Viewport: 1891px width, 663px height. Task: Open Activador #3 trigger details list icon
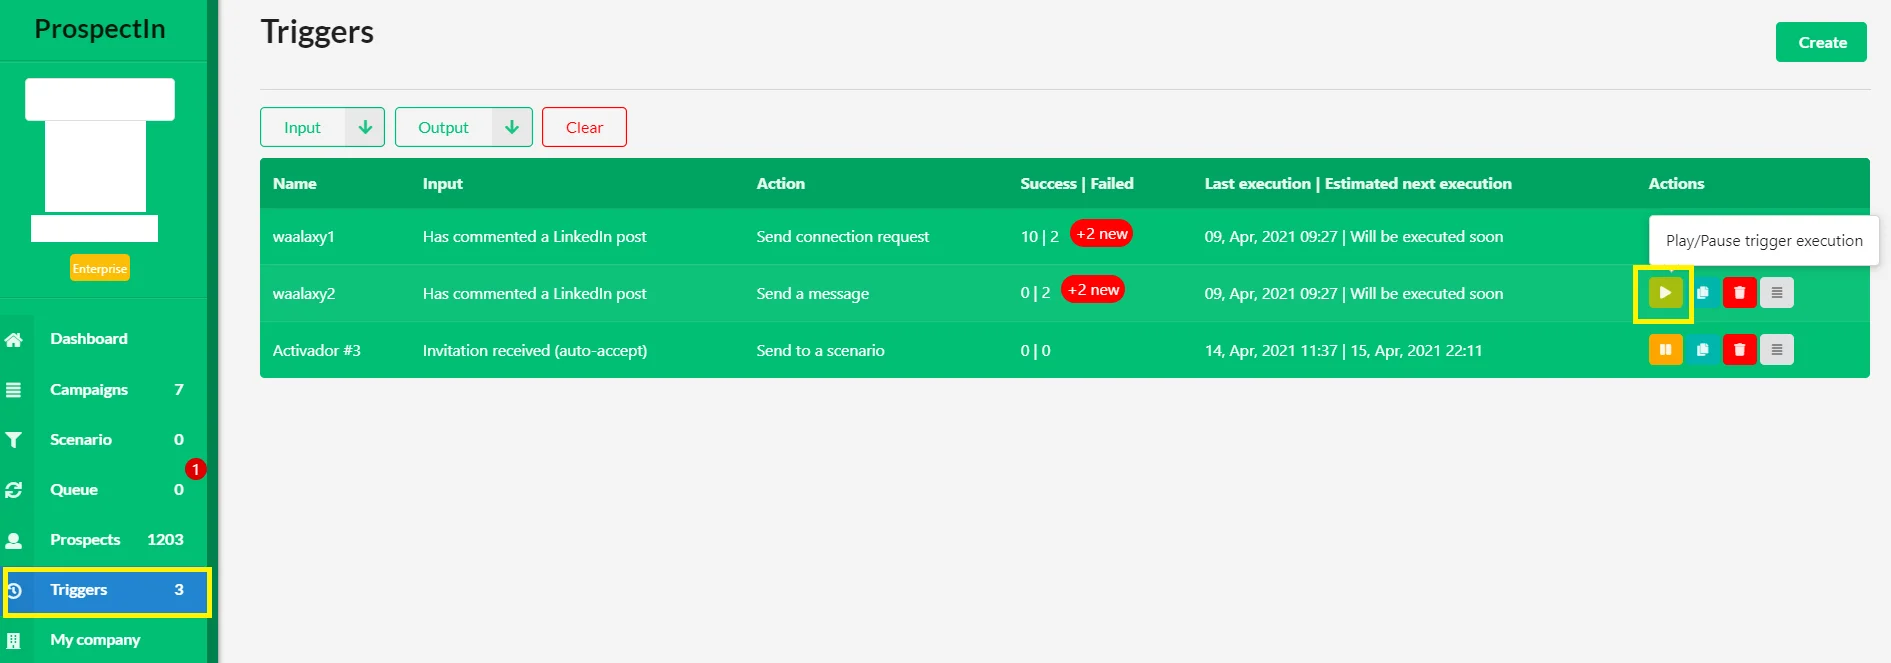coord(1777,350)
